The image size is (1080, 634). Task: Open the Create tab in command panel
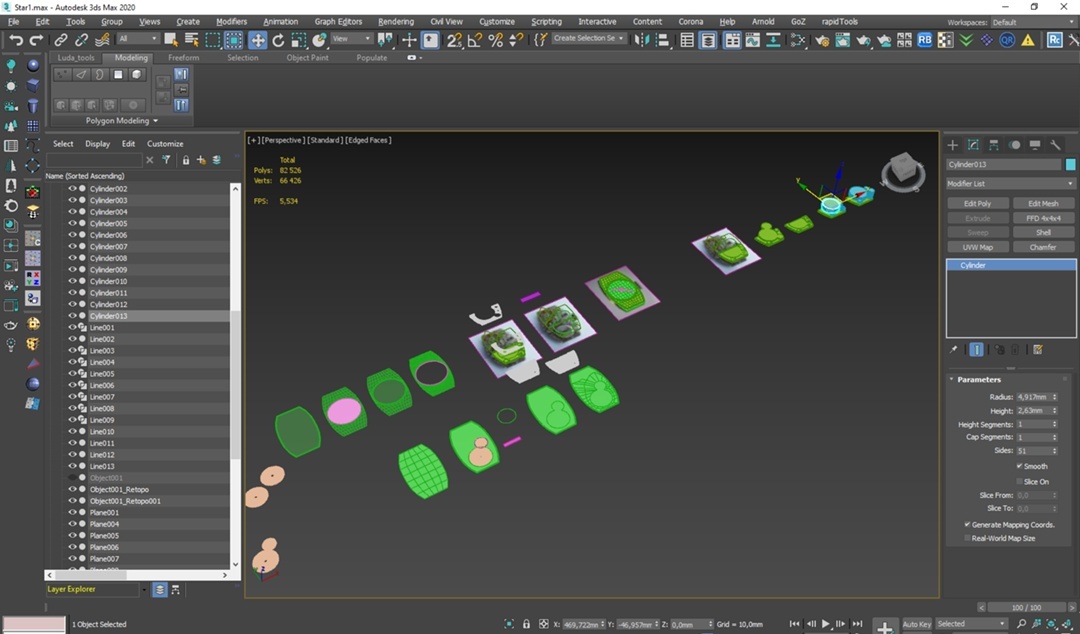pyautogui.click(x=953, y=145)
